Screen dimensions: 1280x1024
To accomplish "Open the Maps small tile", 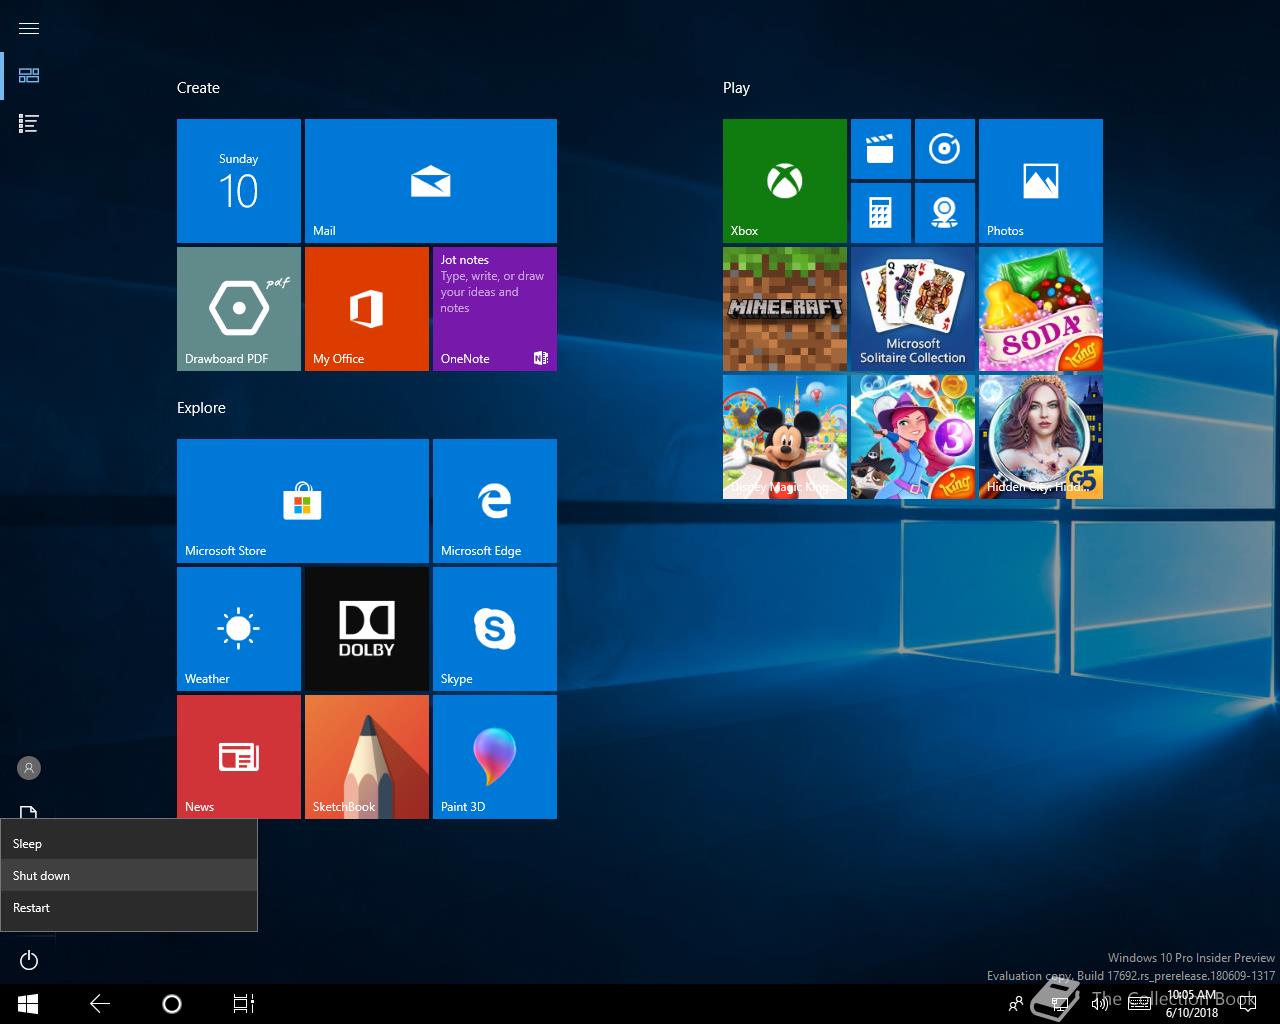I will pos(945,213).
